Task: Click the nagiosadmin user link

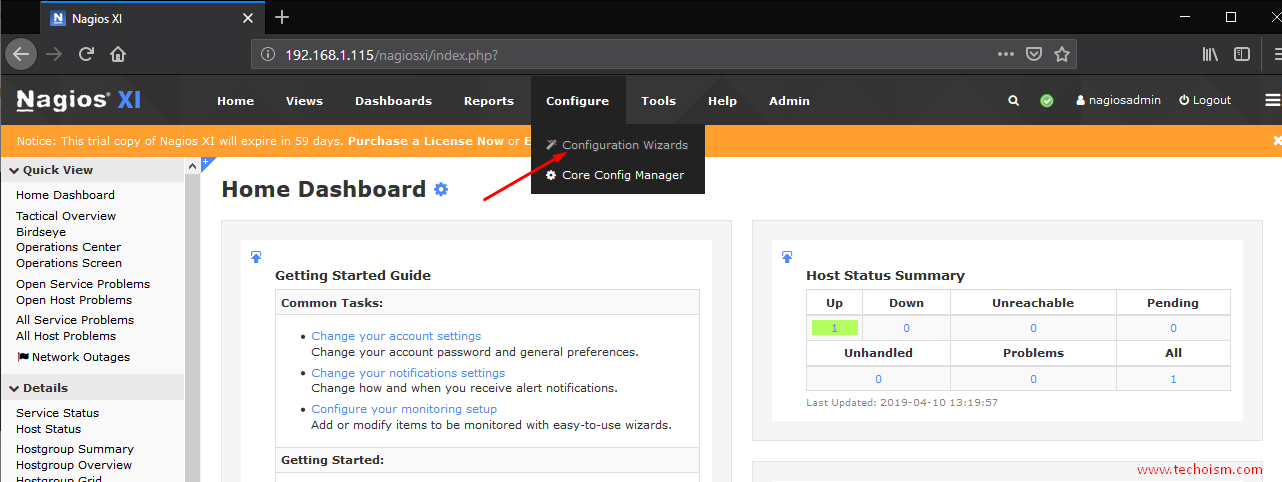Action: click(x=1118, y=100)
